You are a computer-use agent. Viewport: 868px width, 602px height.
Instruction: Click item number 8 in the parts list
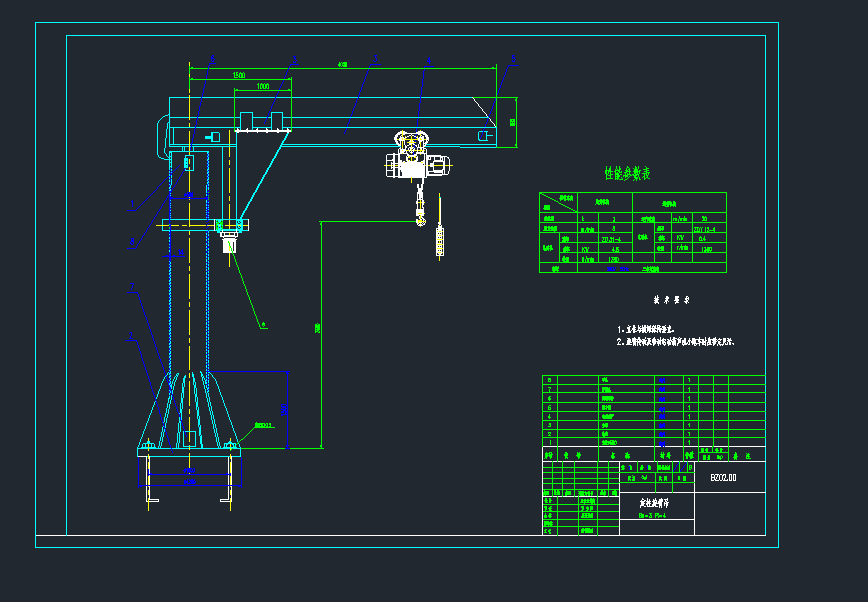click(549, 380)
